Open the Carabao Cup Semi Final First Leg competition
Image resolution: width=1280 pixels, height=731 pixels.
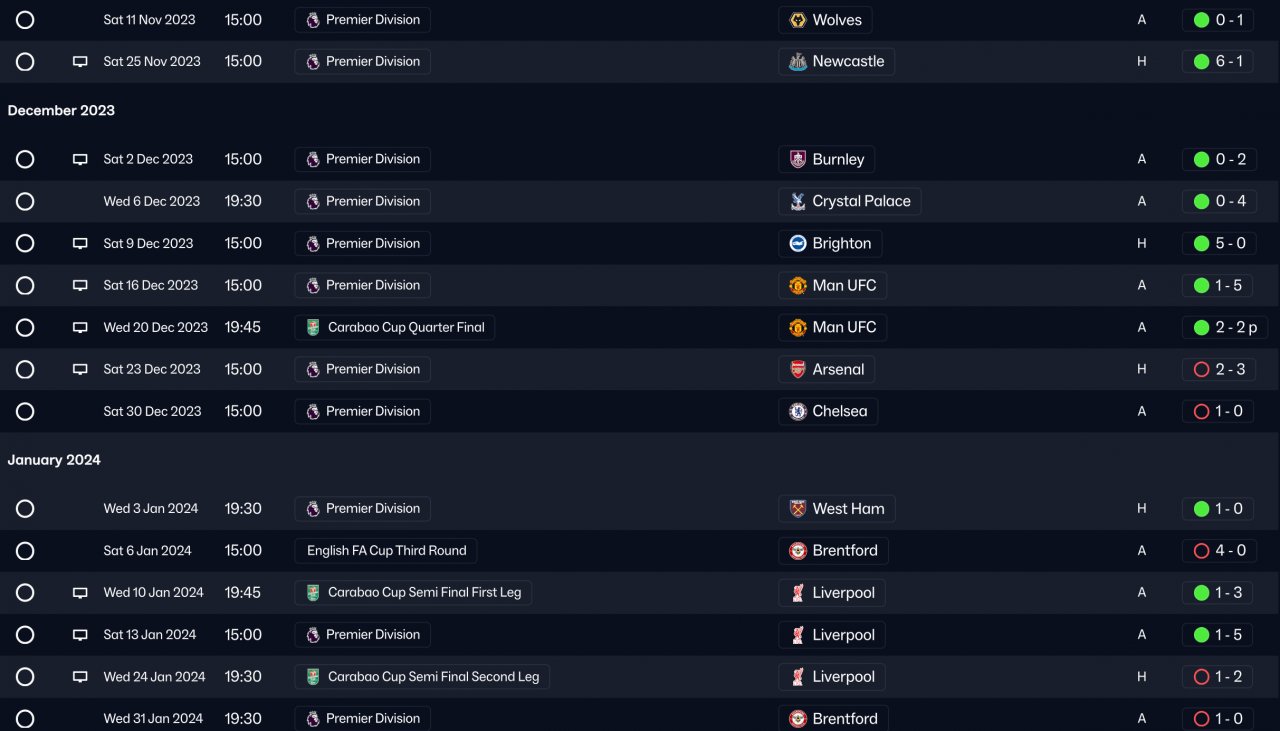pyautogui.click(x=424, y=593)
